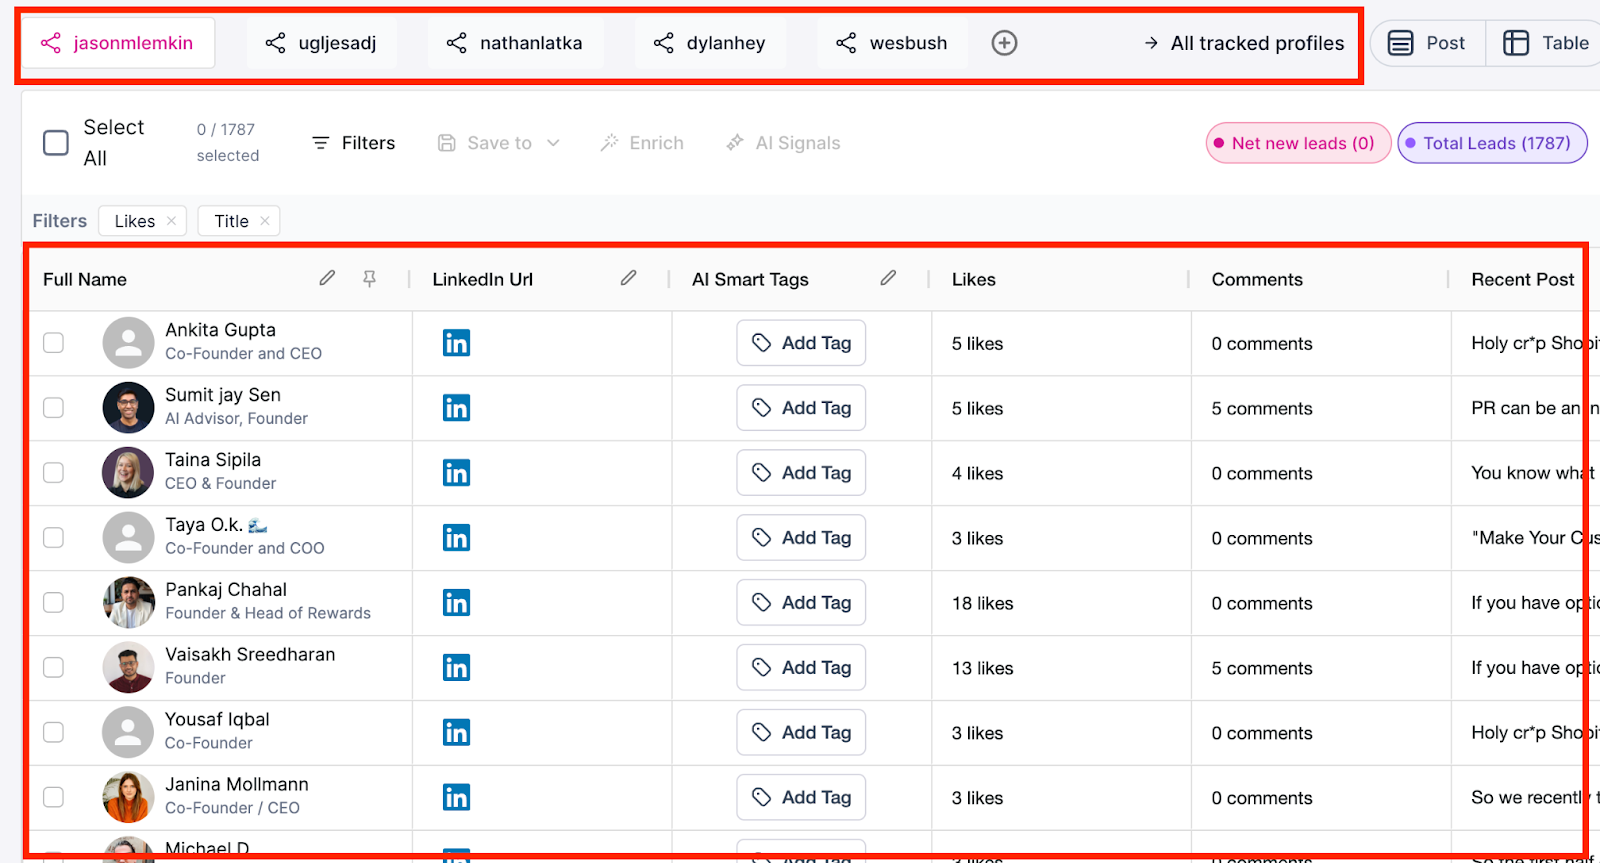The image size is (1600, 863).
Task: Check the Vaisakh Sreedharan row checkbox
Action: pos(53,667)
